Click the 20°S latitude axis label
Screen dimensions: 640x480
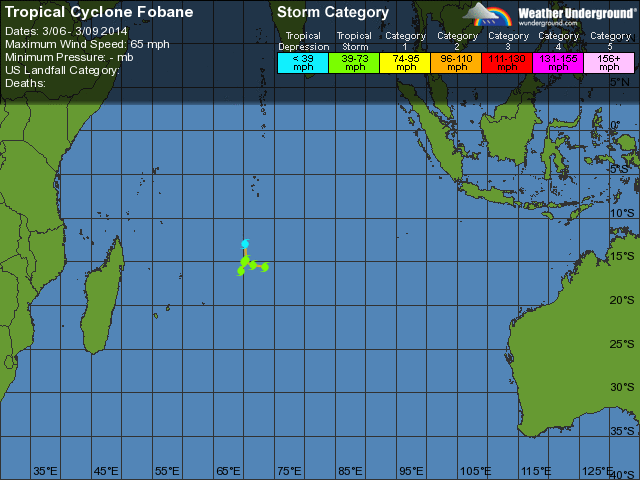click(623, 300)
